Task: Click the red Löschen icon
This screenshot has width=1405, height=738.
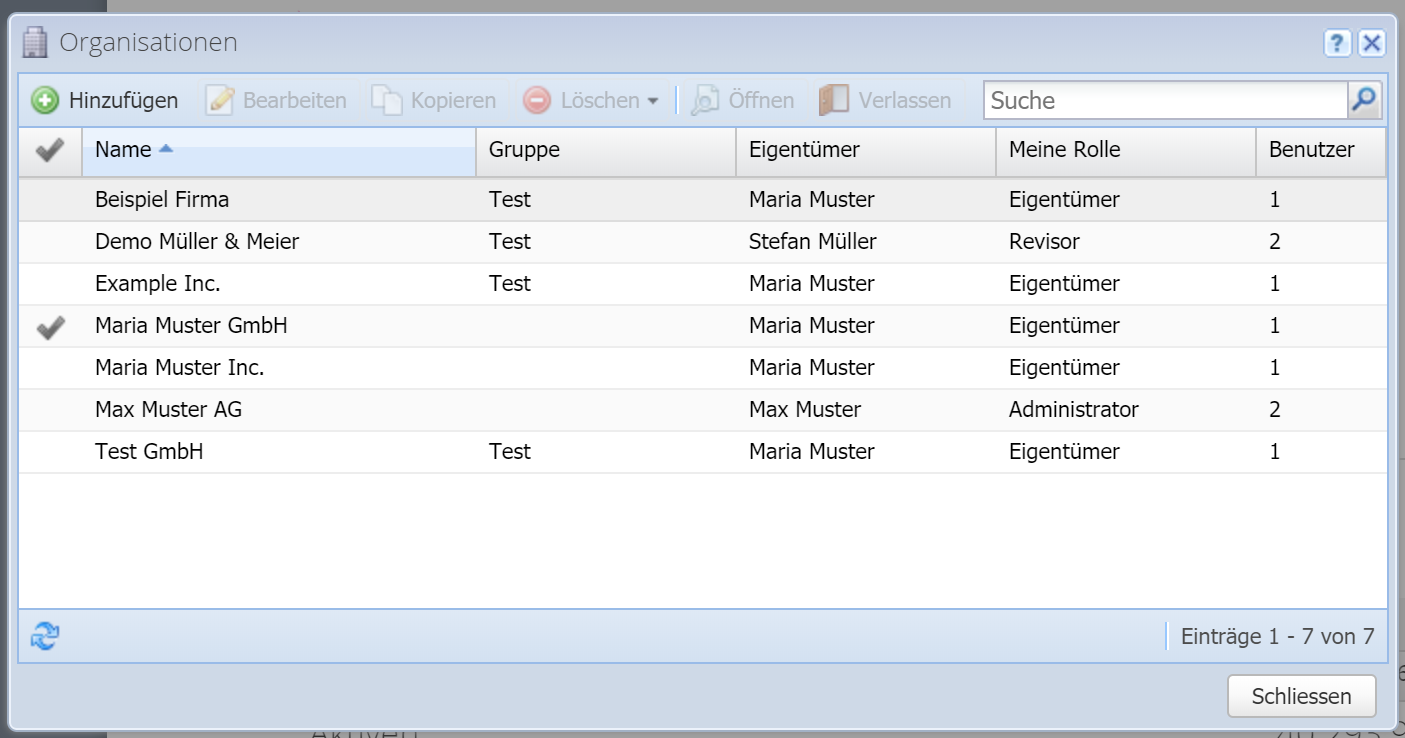Action: coord(537,100)
